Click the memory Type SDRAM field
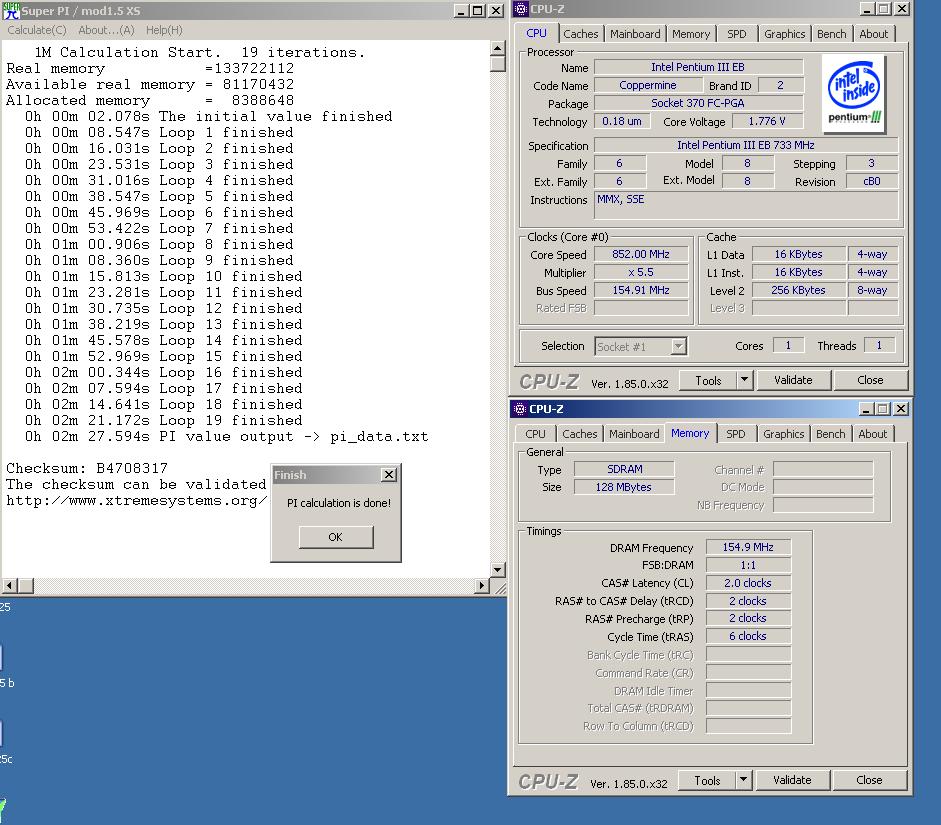941x825 pixels. (624, 469)
